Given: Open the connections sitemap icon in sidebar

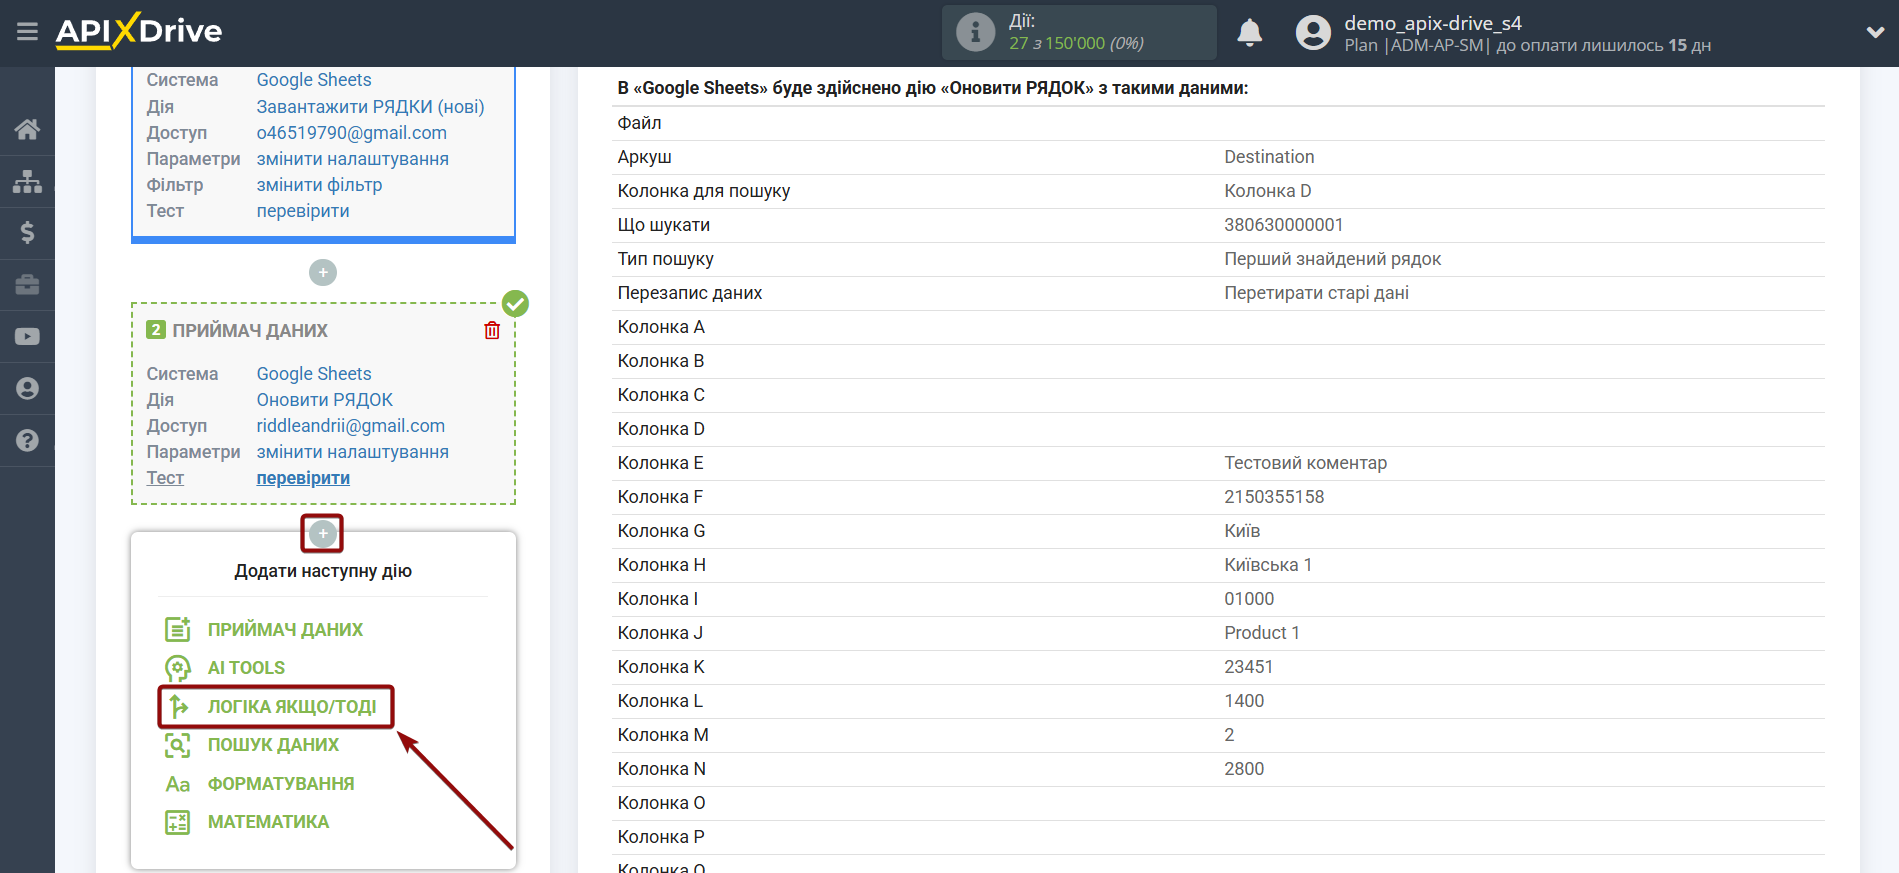Looking at the screenshot, I should tap(27, 181).
